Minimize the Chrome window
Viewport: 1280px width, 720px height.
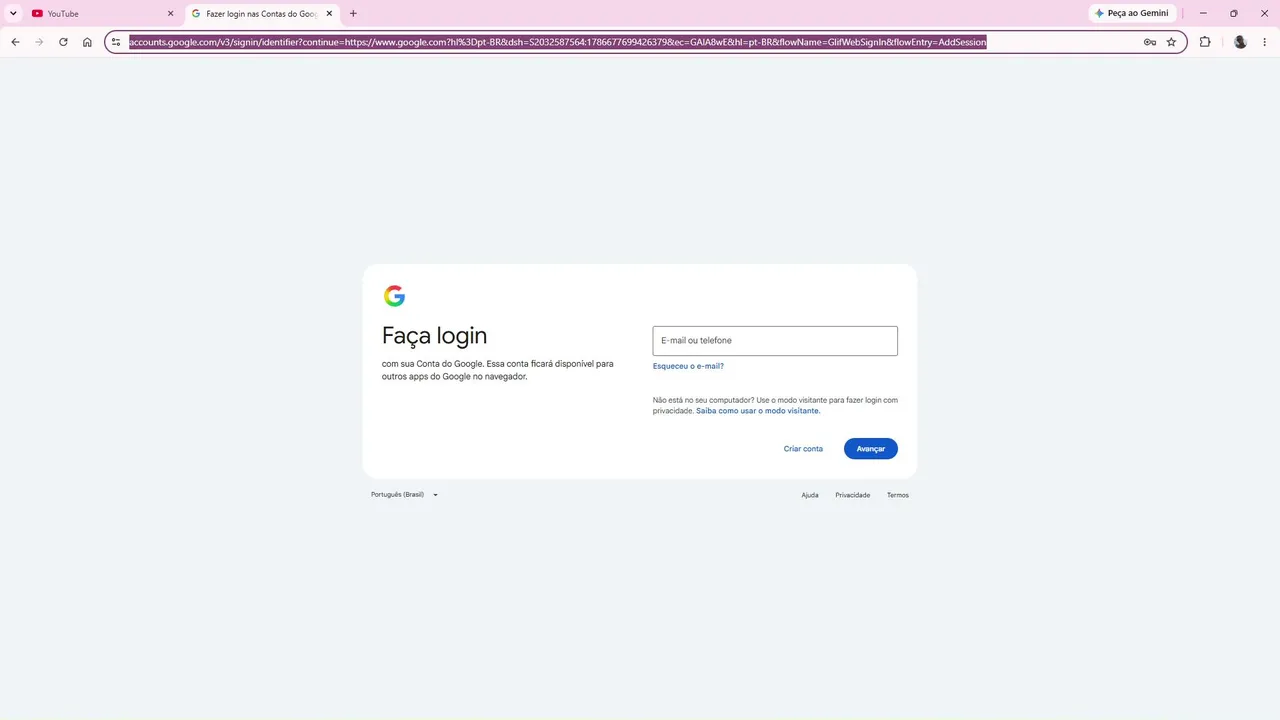pyautogui.click(x=1203, y=13)
